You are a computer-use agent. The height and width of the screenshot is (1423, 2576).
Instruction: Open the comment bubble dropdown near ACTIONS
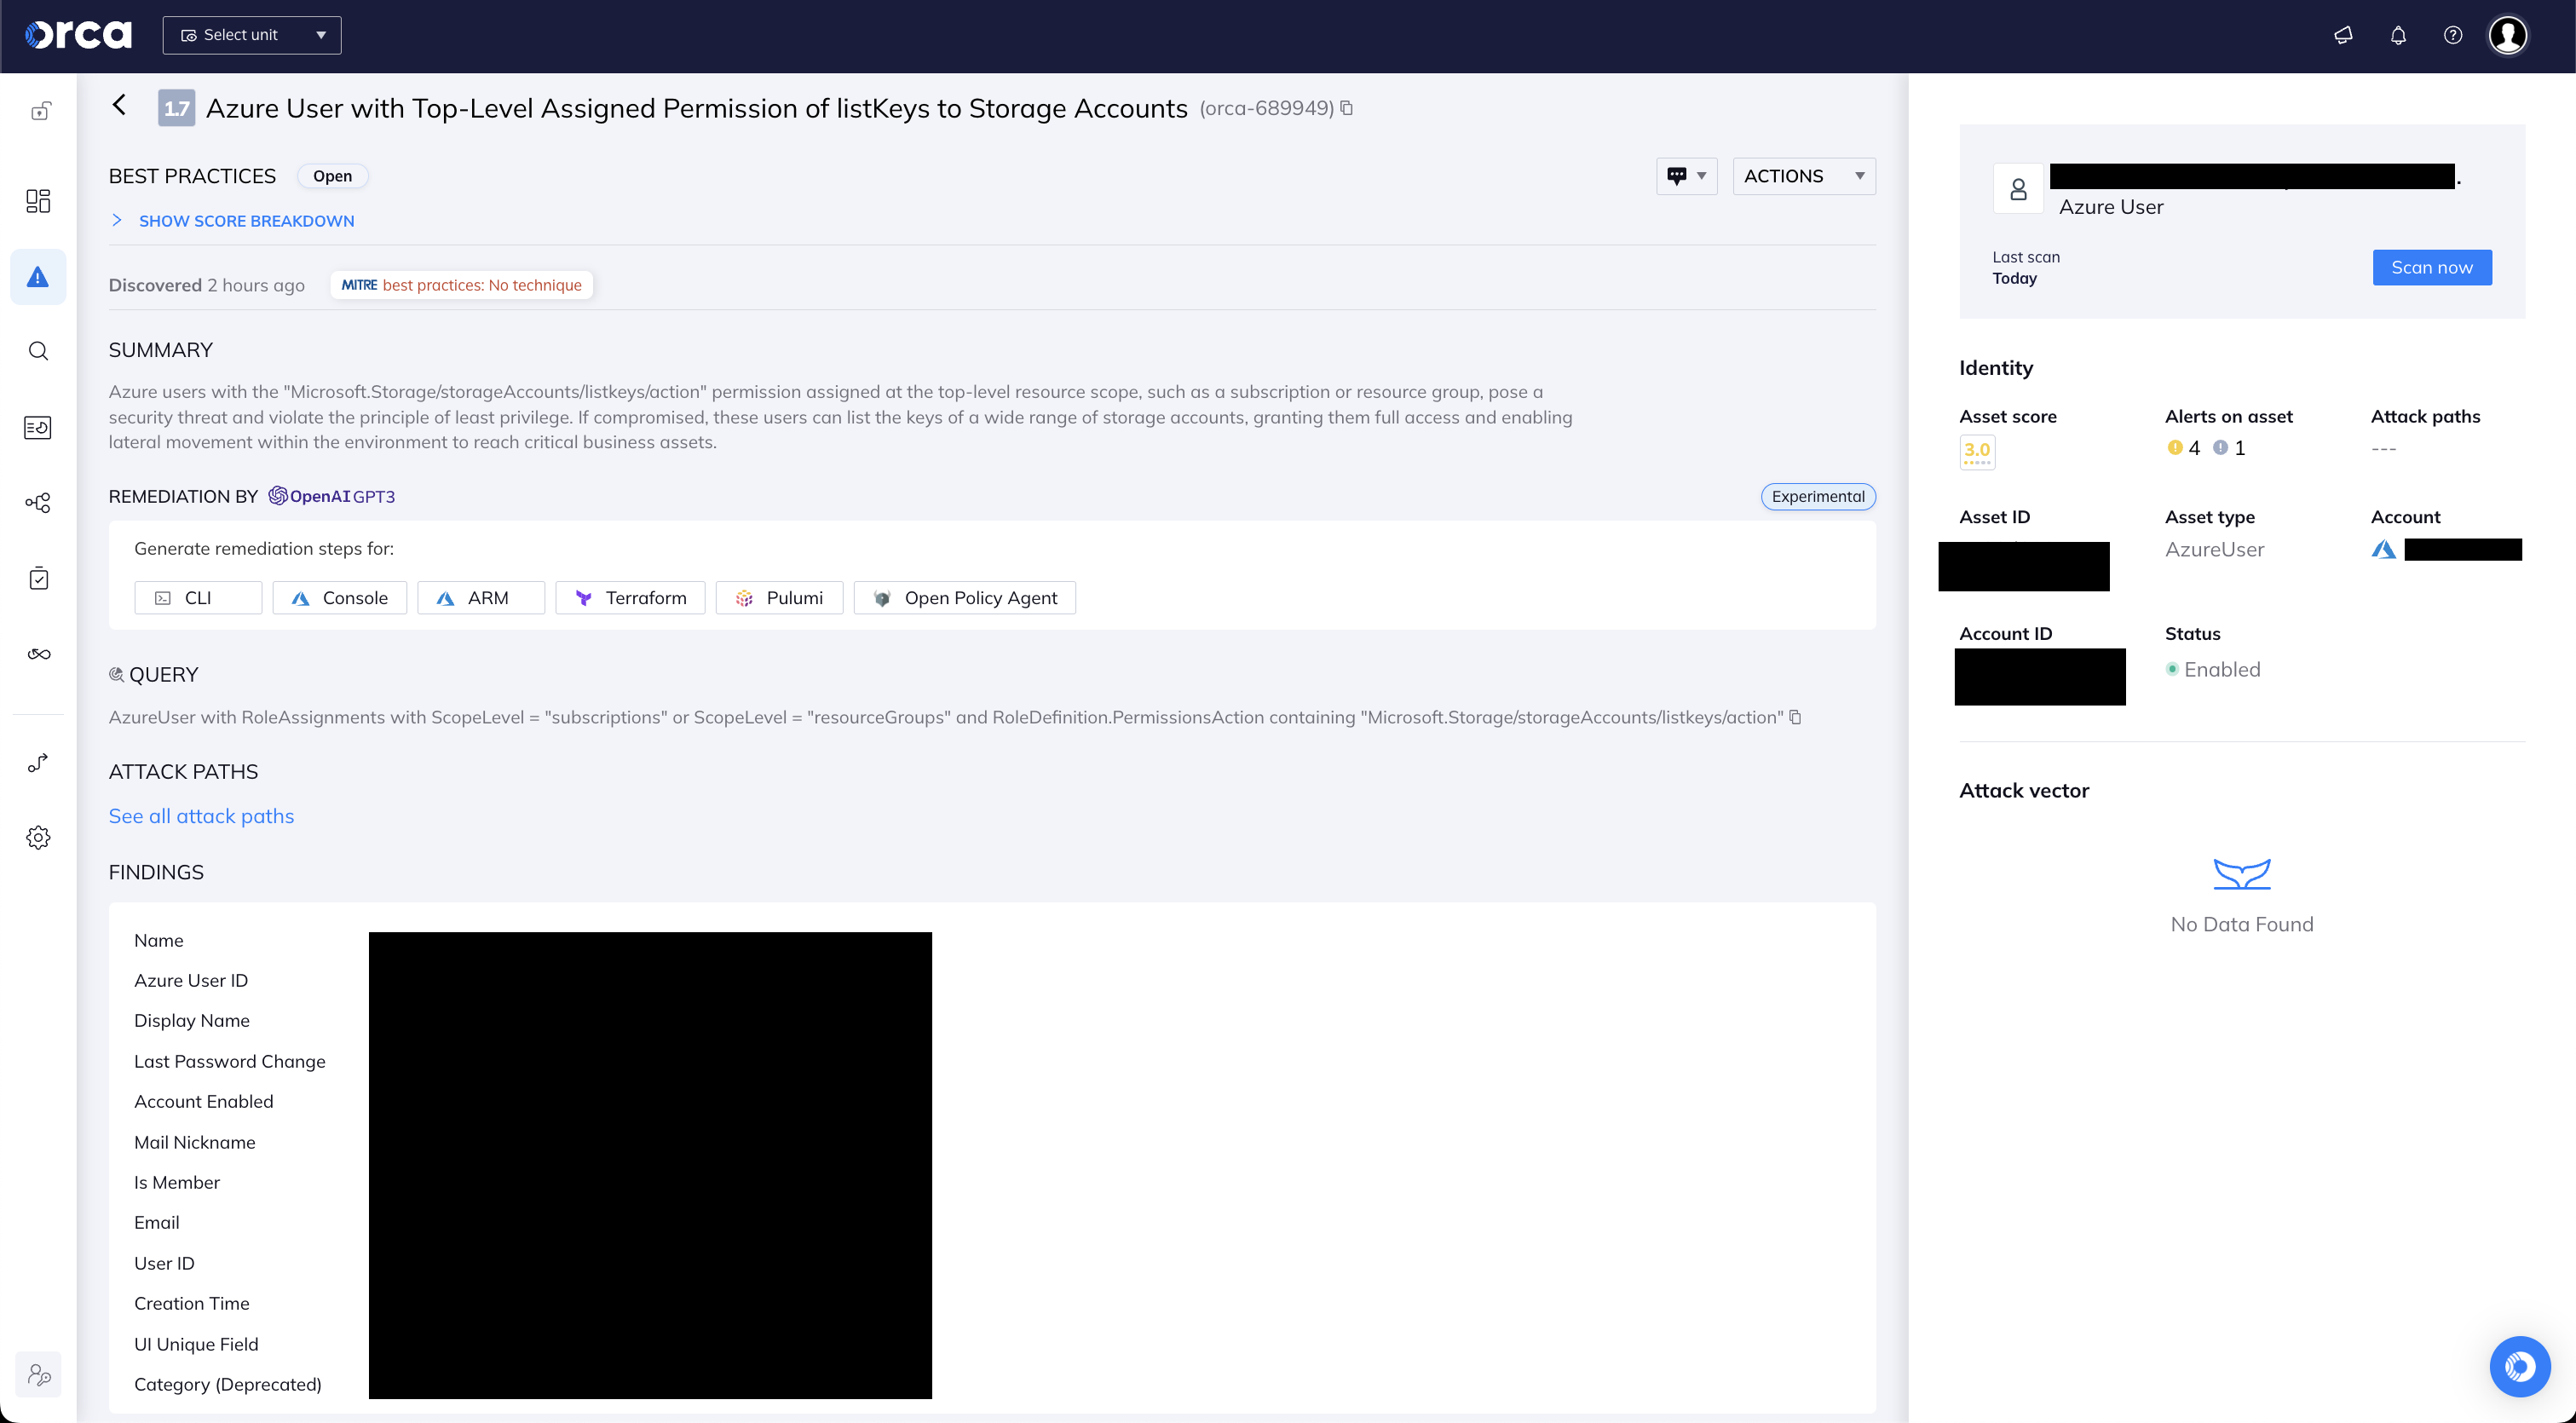coord(1687,176)
